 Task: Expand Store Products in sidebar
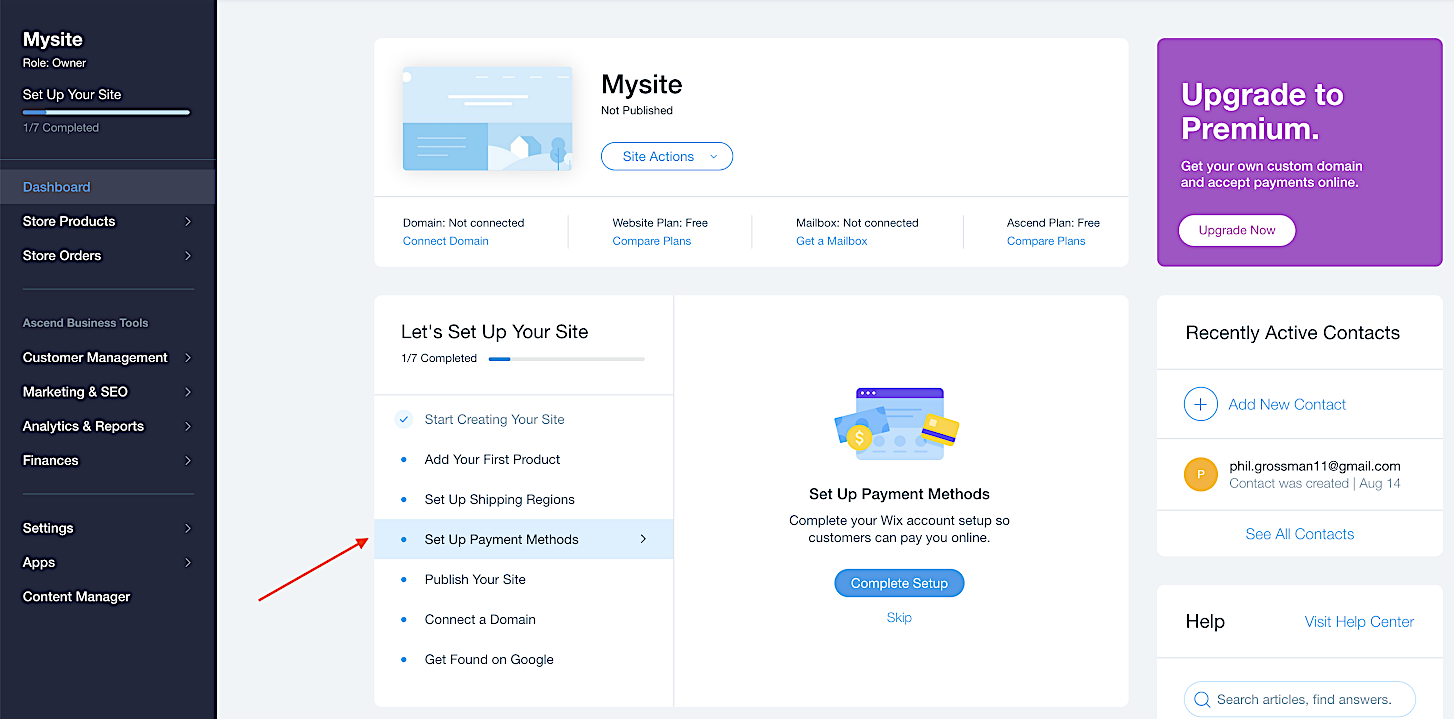click(x=107, y=221)
